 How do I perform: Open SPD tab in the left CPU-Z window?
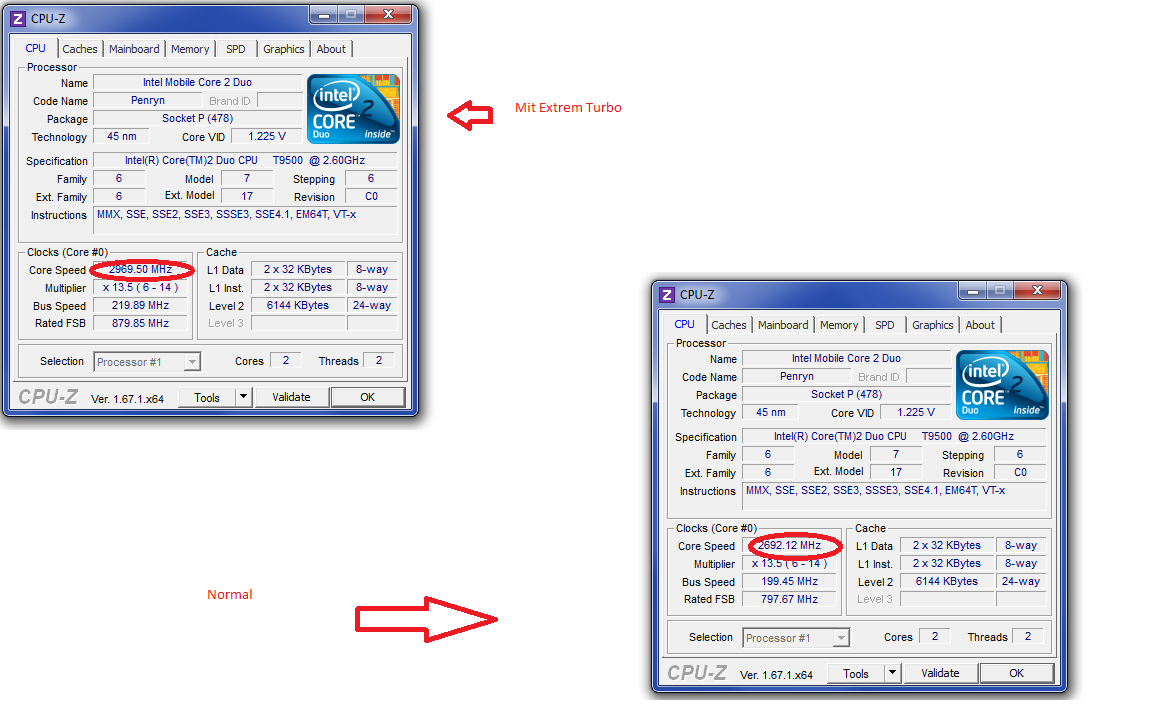[x=236, y=48]
